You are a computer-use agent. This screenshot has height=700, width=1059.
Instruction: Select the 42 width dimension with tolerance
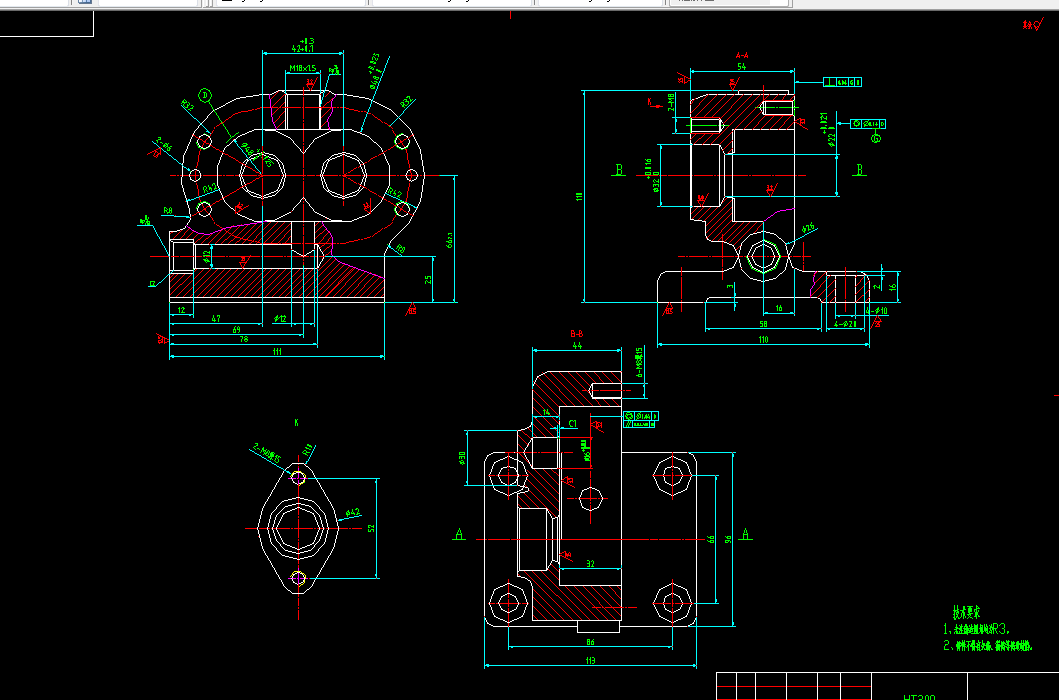point(303,45)
